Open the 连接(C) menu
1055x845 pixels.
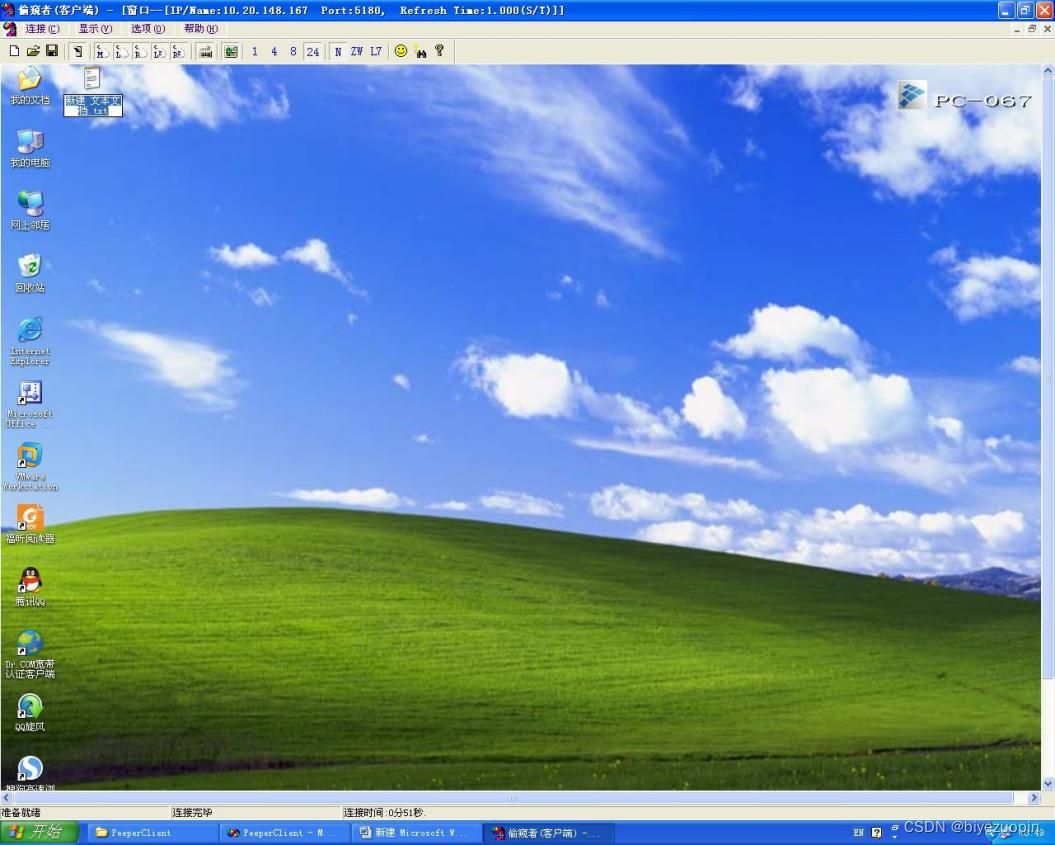point(42,29)
